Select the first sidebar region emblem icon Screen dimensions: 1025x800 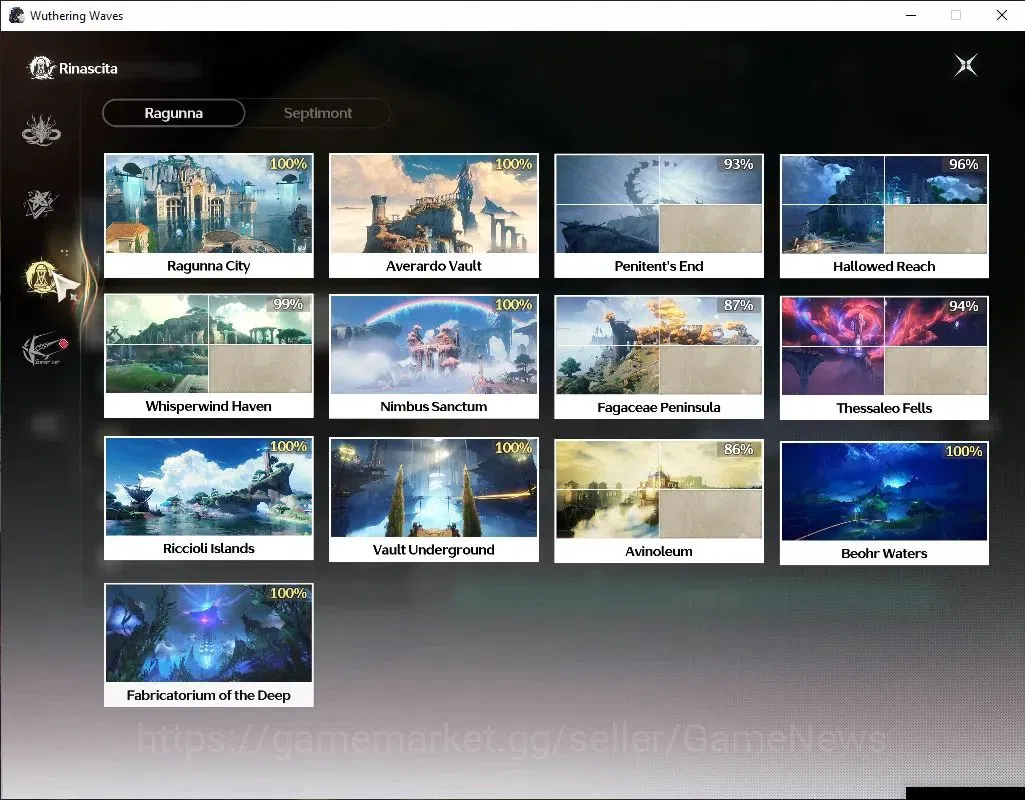click(41, 130)
